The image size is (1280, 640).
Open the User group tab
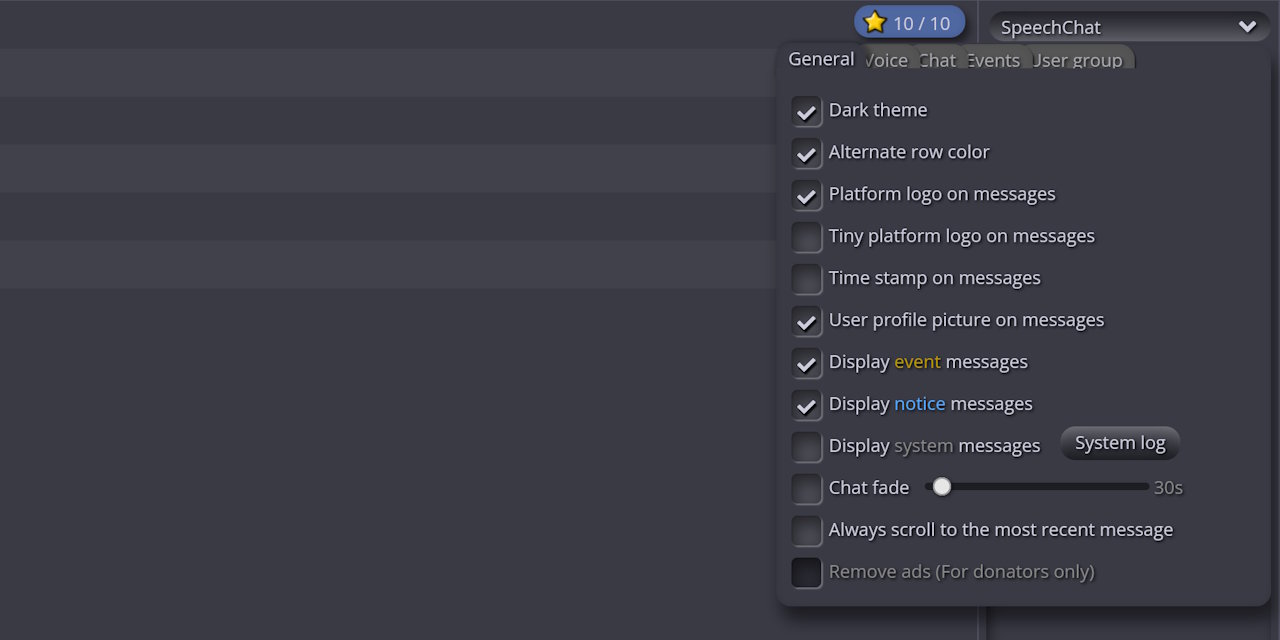point(1080,60)
